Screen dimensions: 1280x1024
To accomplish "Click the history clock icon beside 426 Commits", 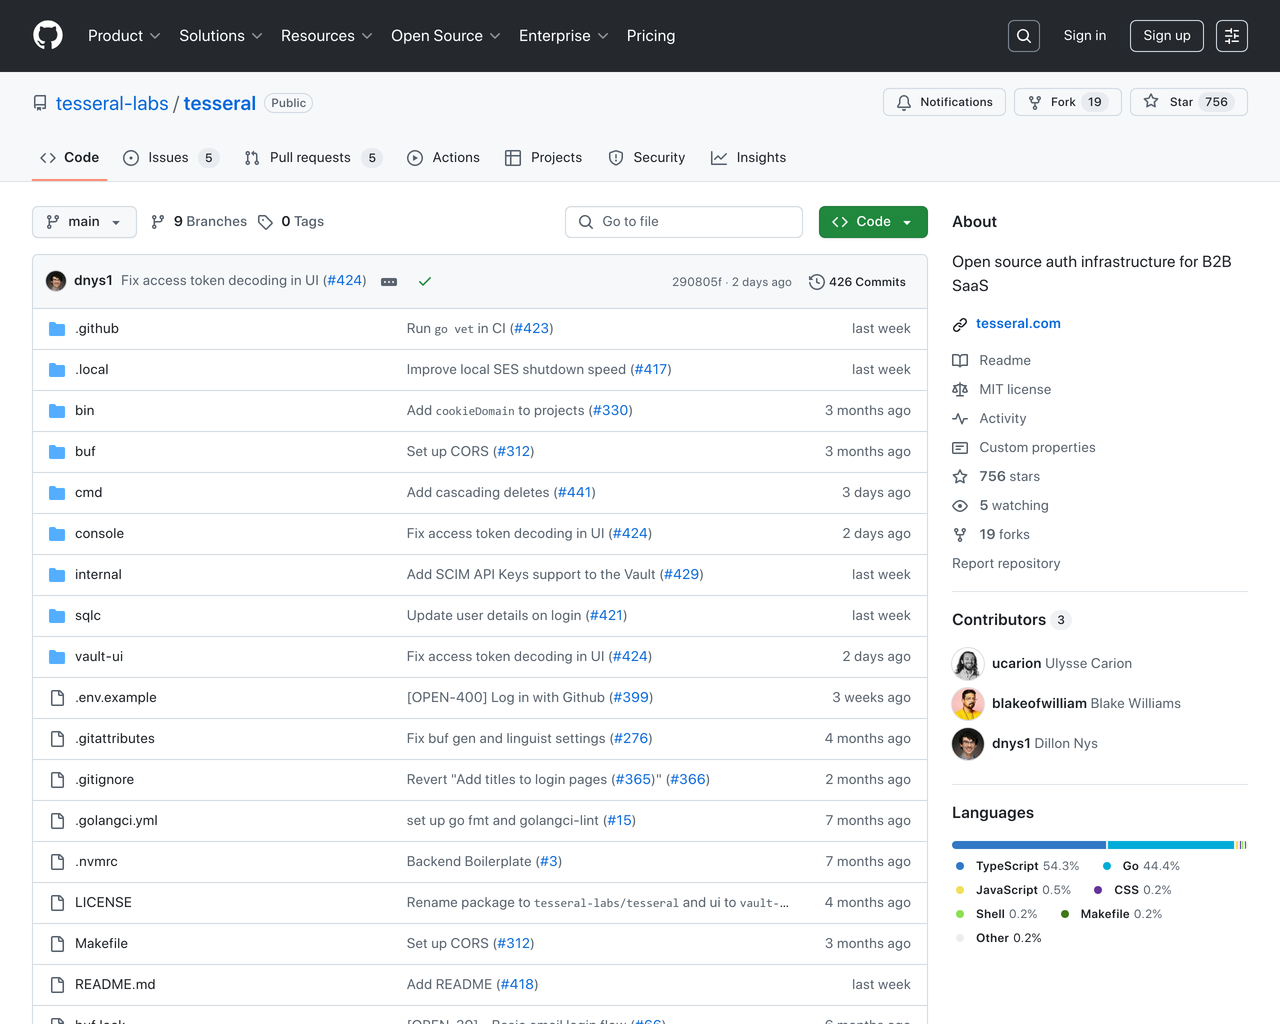I will (817, 282).
